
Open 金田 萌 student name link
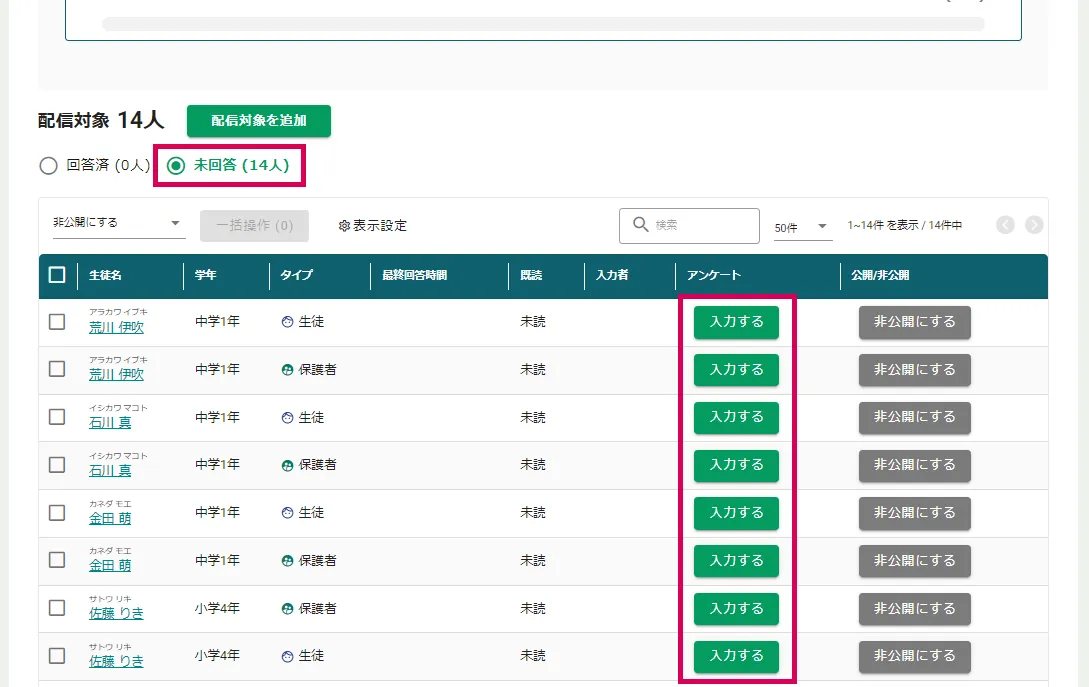110,518
